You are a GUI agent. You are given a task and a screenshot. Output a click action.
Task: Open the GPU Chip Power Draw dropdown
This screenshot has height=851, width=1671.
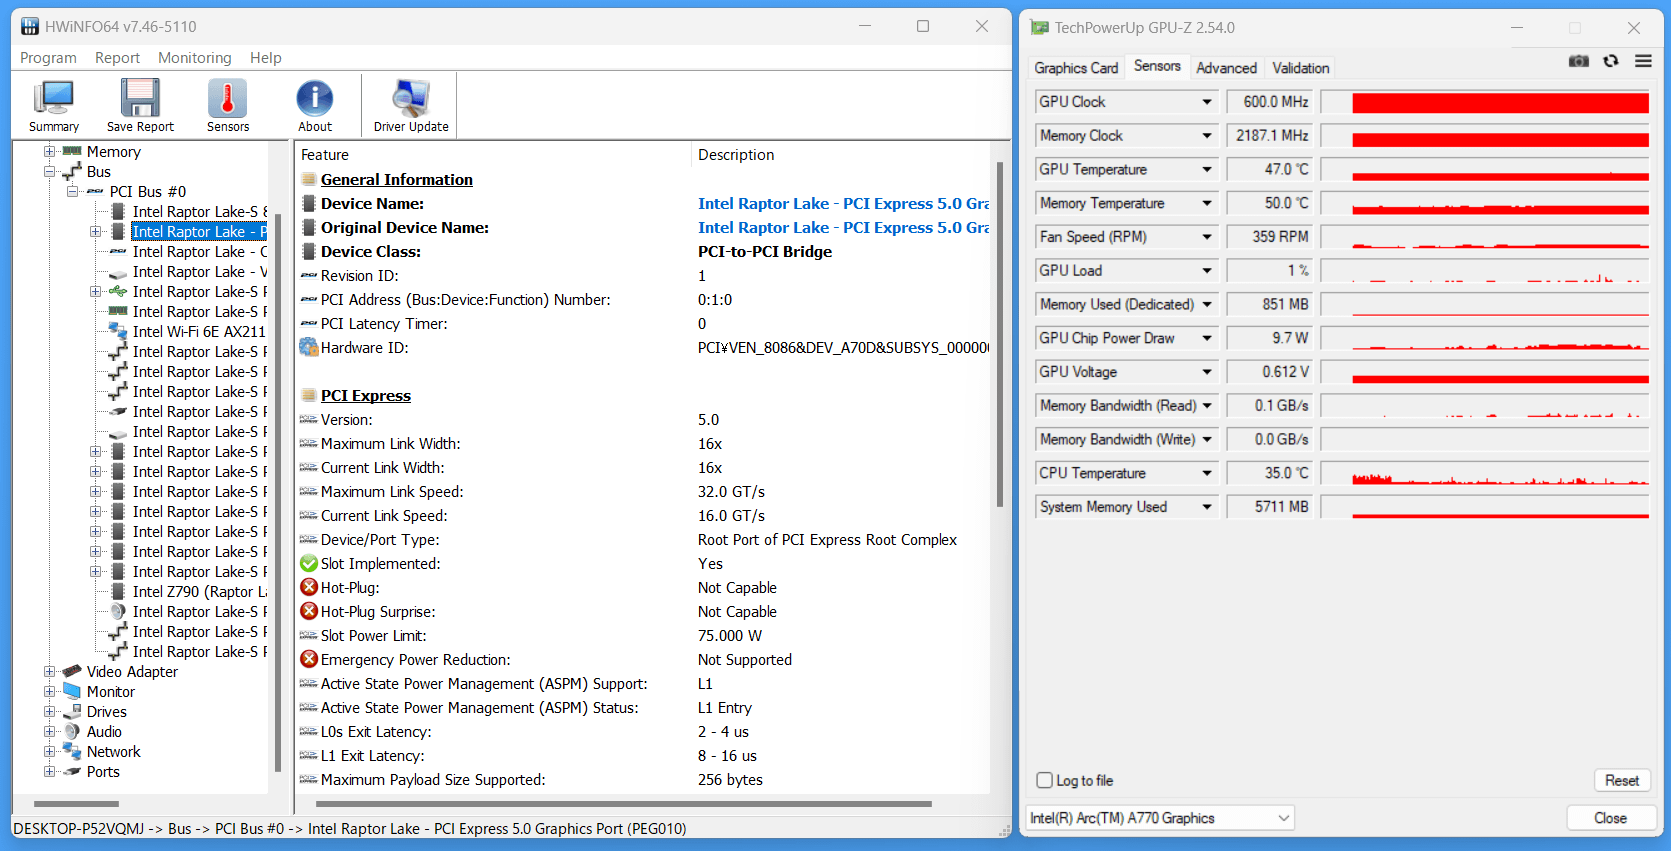point(1207,338)
